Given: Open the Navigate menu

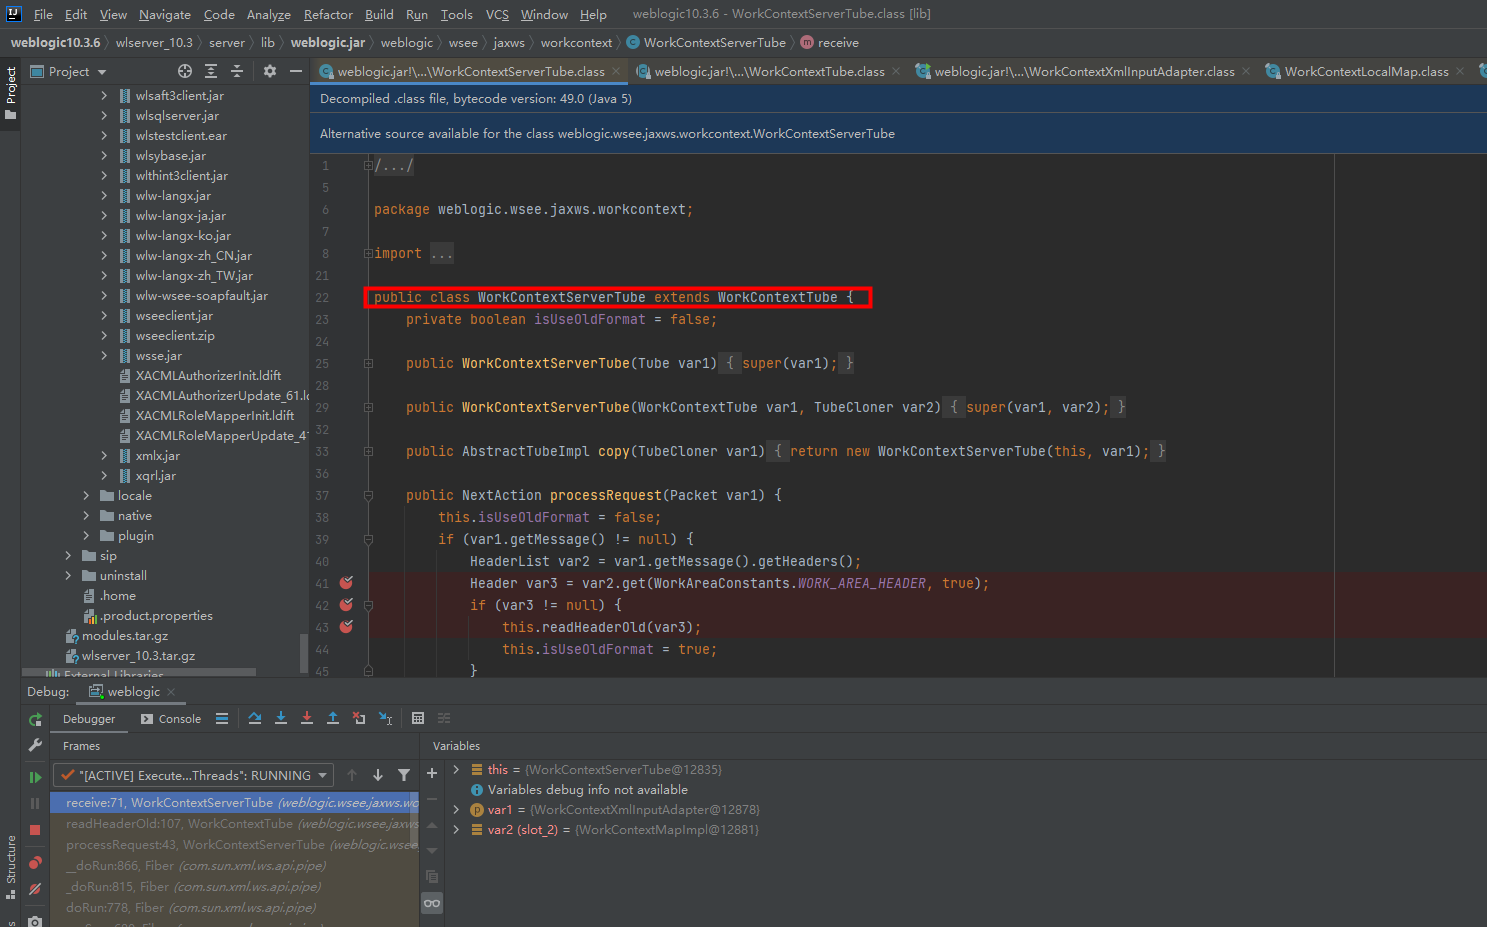Looking at the screenshot, I should point(165,14).
